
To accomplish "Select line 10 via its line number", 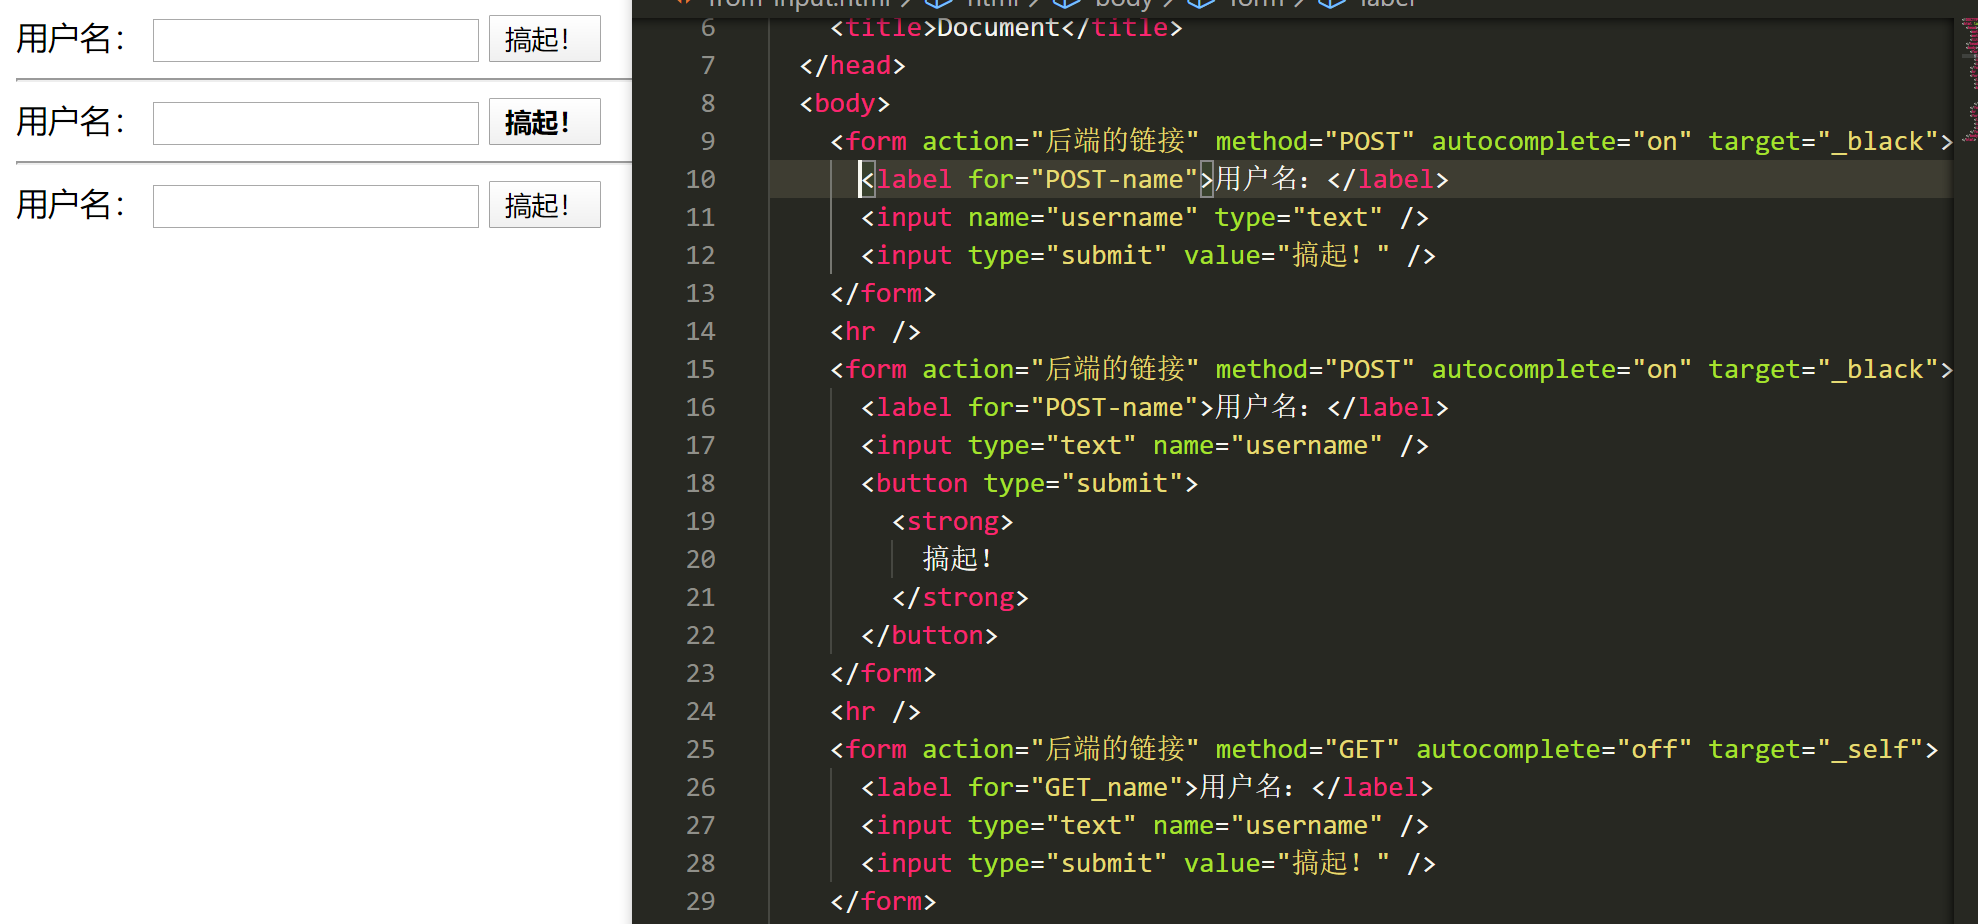I will click(700, 179).
